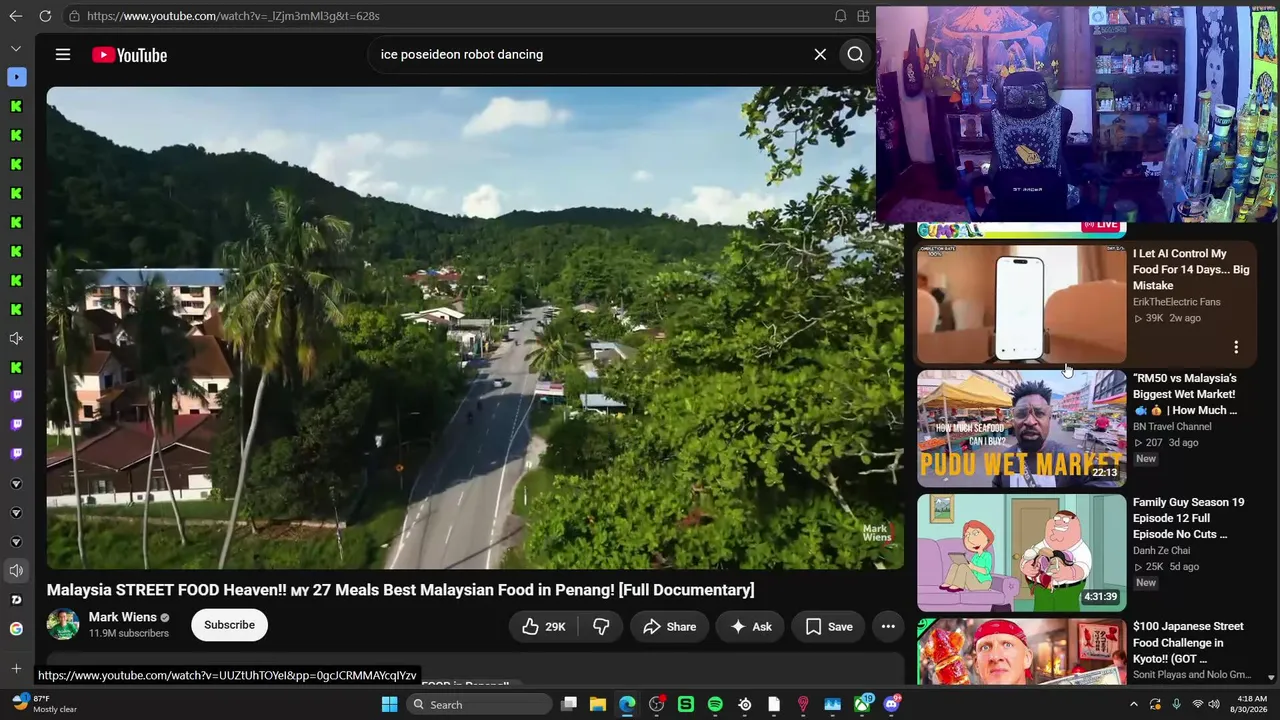1280x720 pixels.
Task: Open 'I Let AI Control My Food' title
Action: tap(1191, 270)
